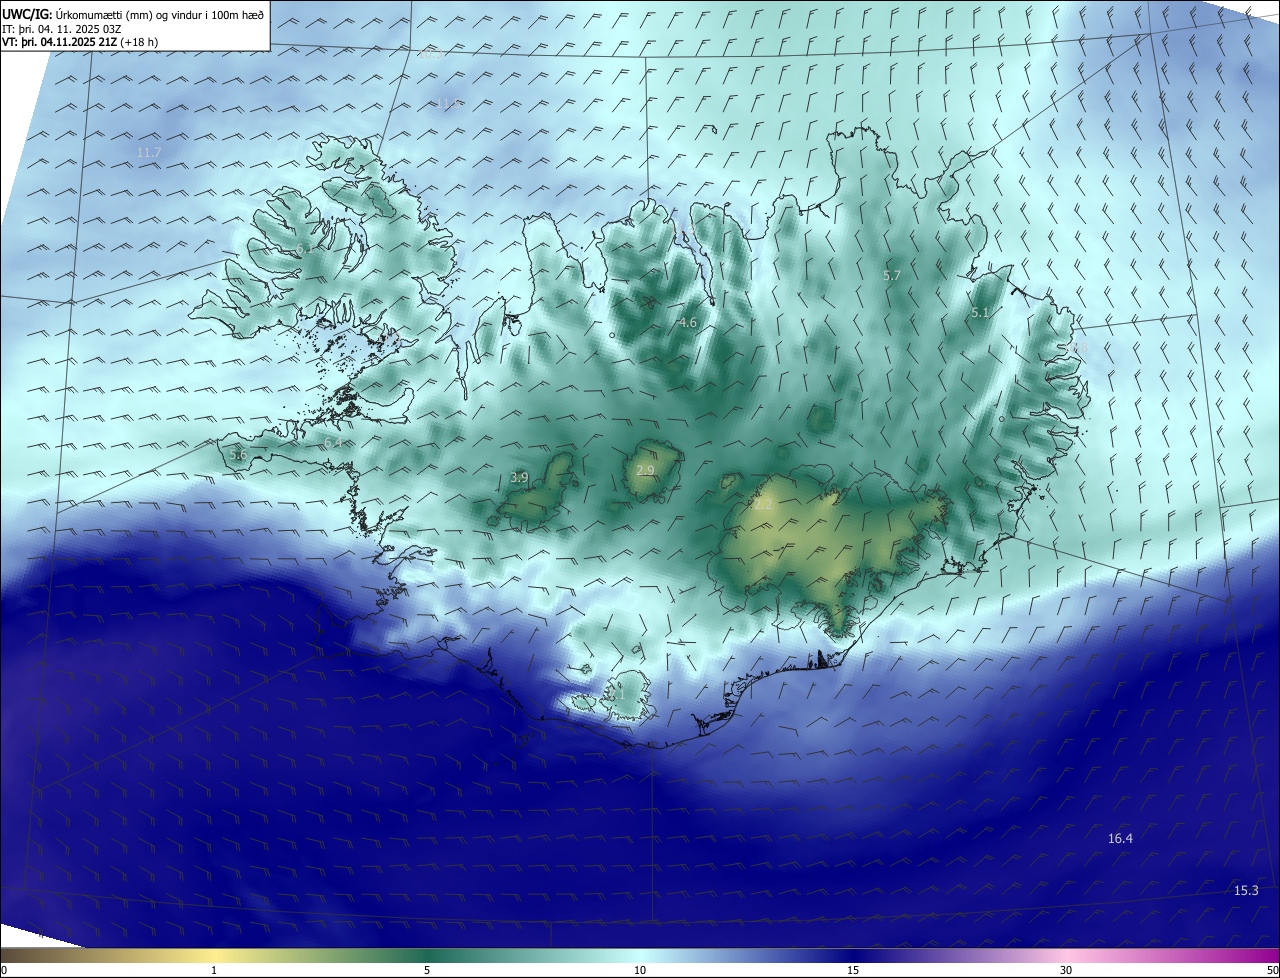1280x978 pixels.
Task: Click the colour scale tick labelled 30
Action: click(x=1066, y=970)
